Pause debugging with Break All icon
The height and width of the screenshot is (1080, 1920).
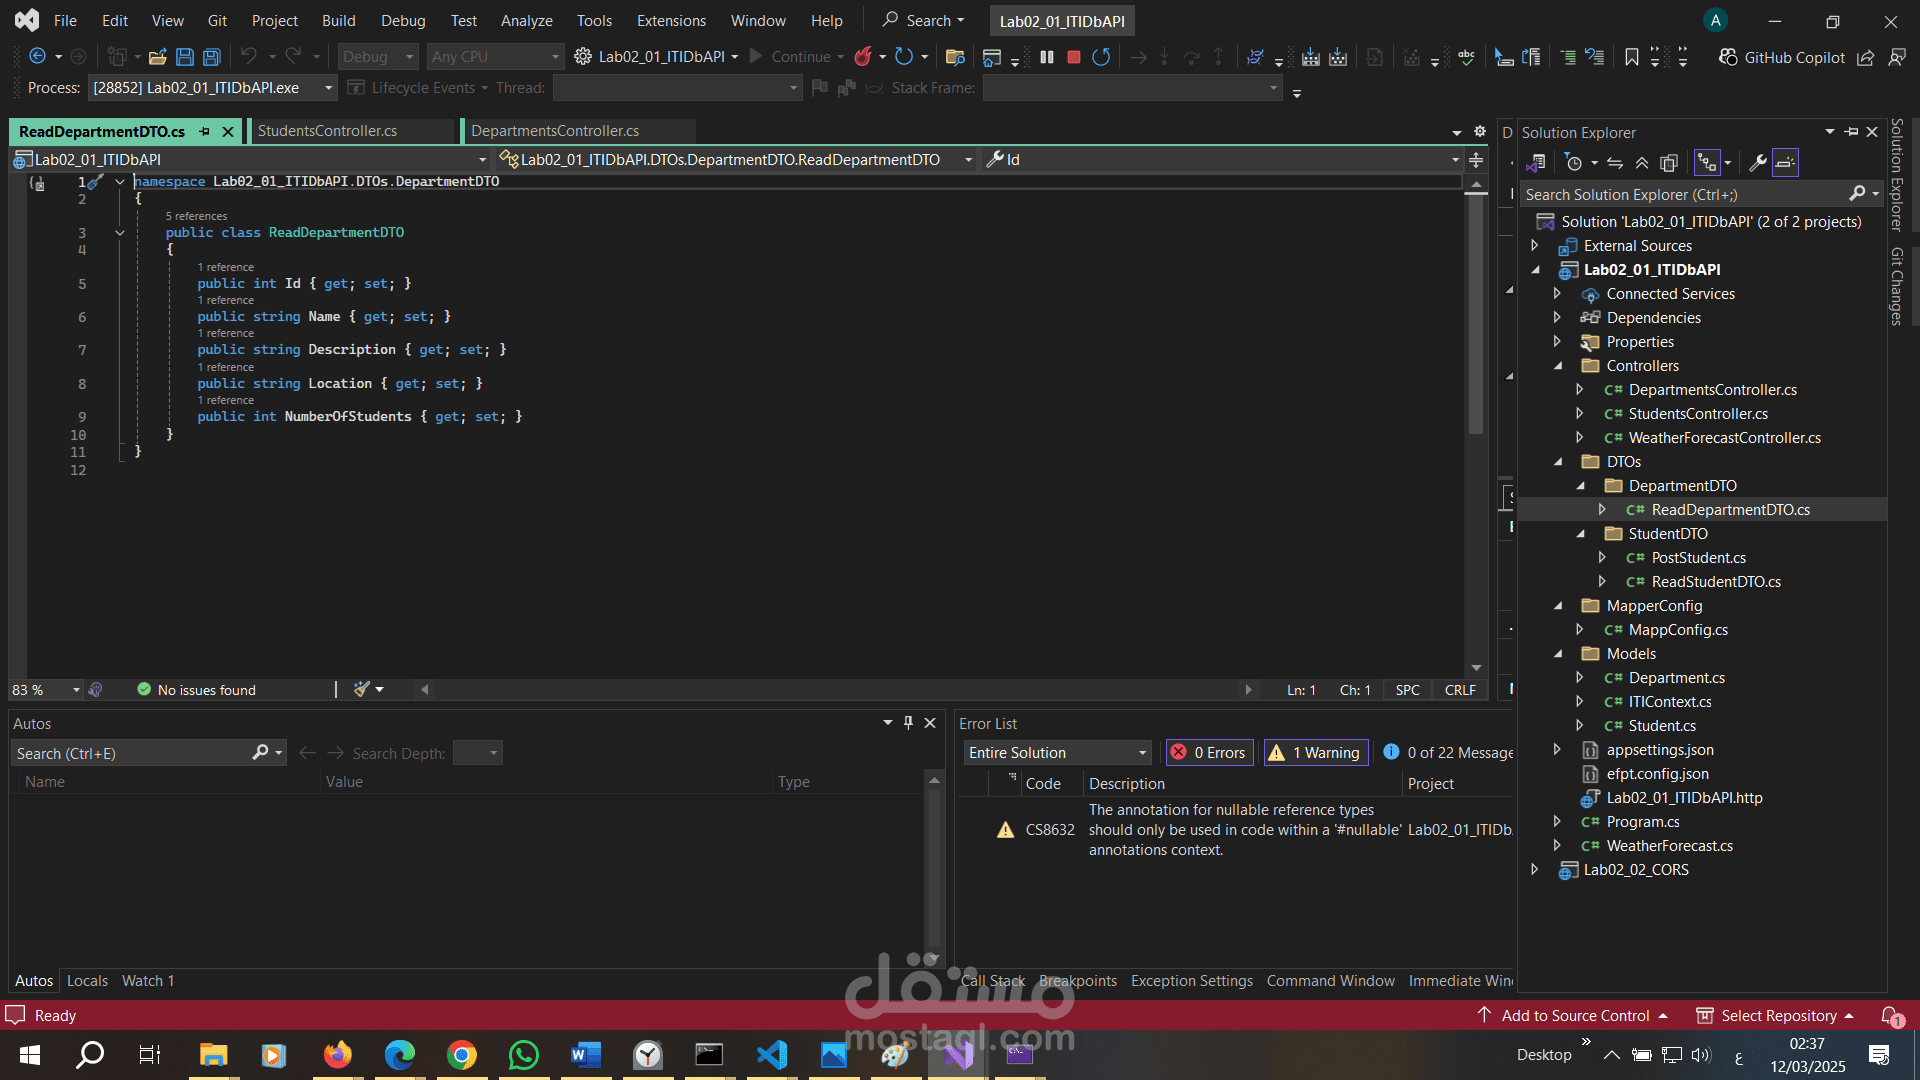tap(1047, 57)
